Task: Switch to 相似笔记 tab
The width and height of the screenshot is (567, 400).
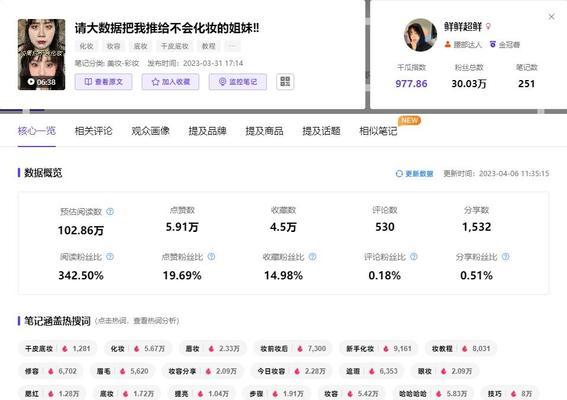Action: 378,131
